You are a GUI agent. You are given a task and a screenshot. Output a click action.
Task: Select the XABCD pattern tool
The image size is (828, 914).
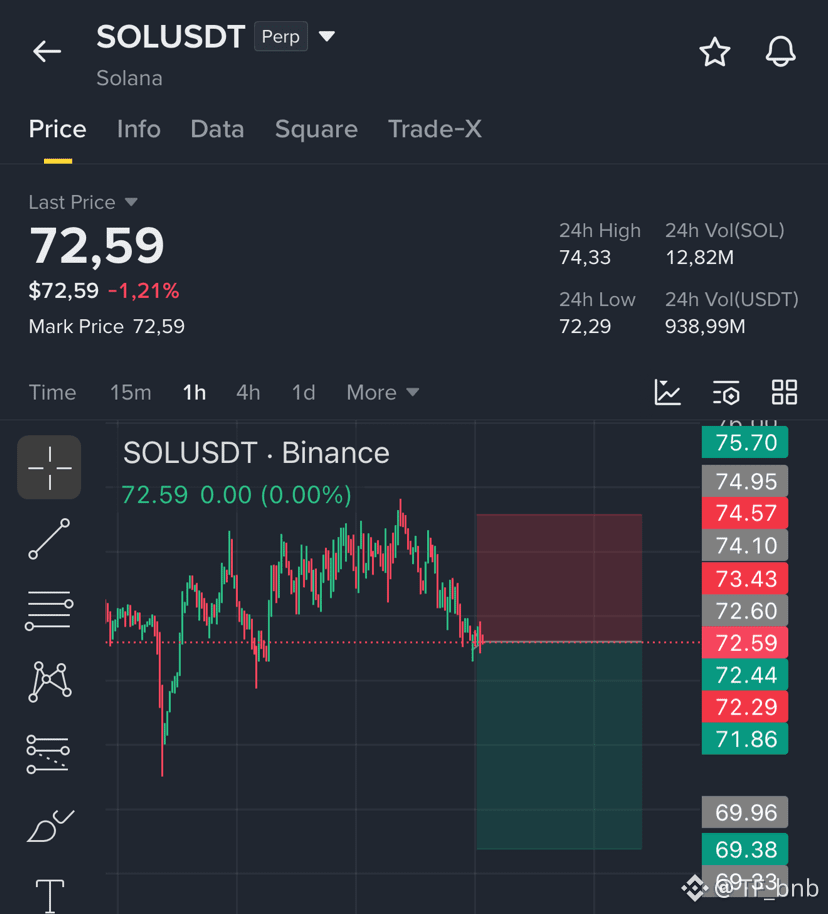[50, 681]
